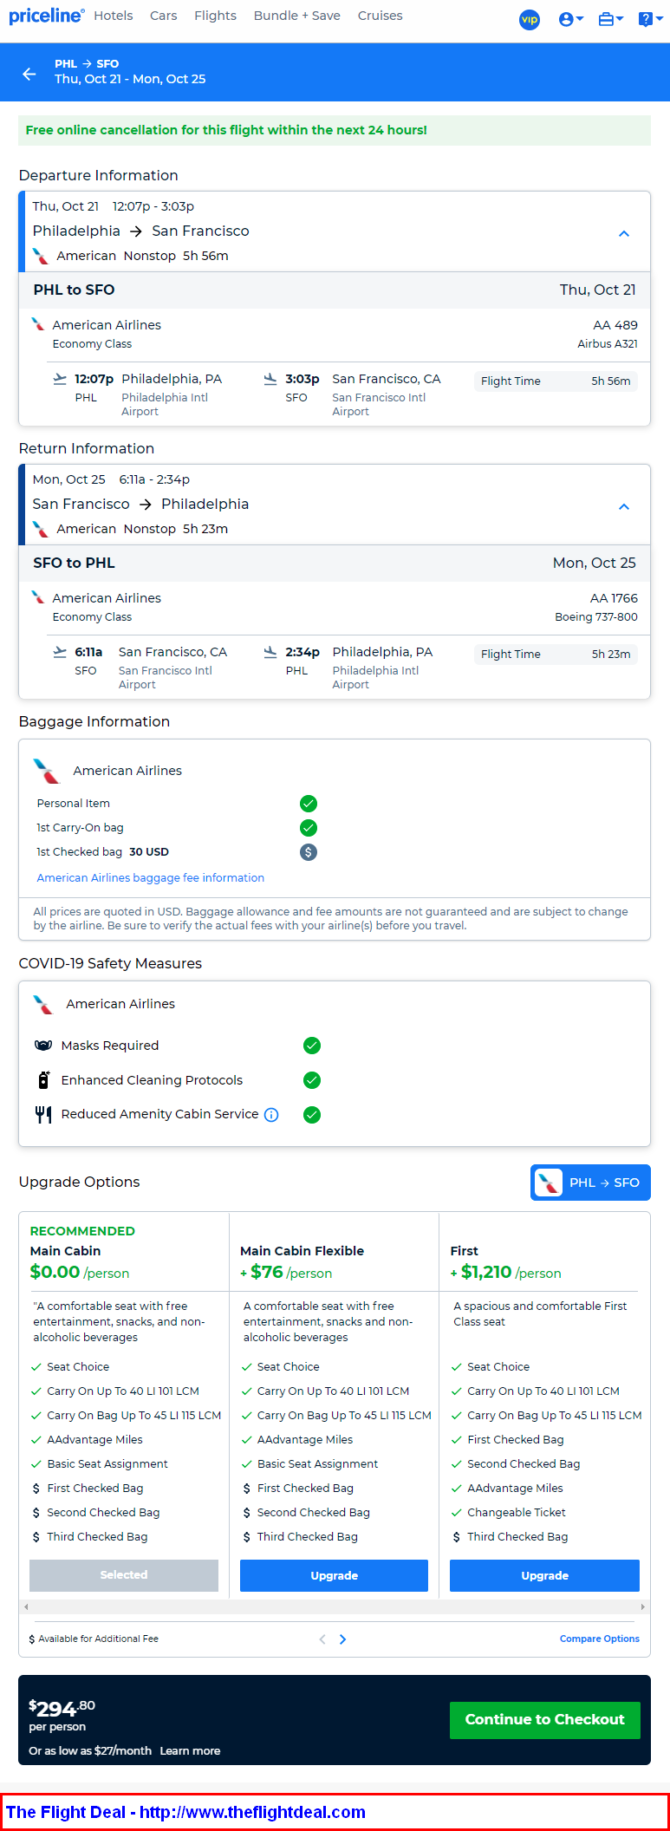Collapse the Return Information flight details
The width and height of the screenshot is (670, 1831).
click(624, 506)
